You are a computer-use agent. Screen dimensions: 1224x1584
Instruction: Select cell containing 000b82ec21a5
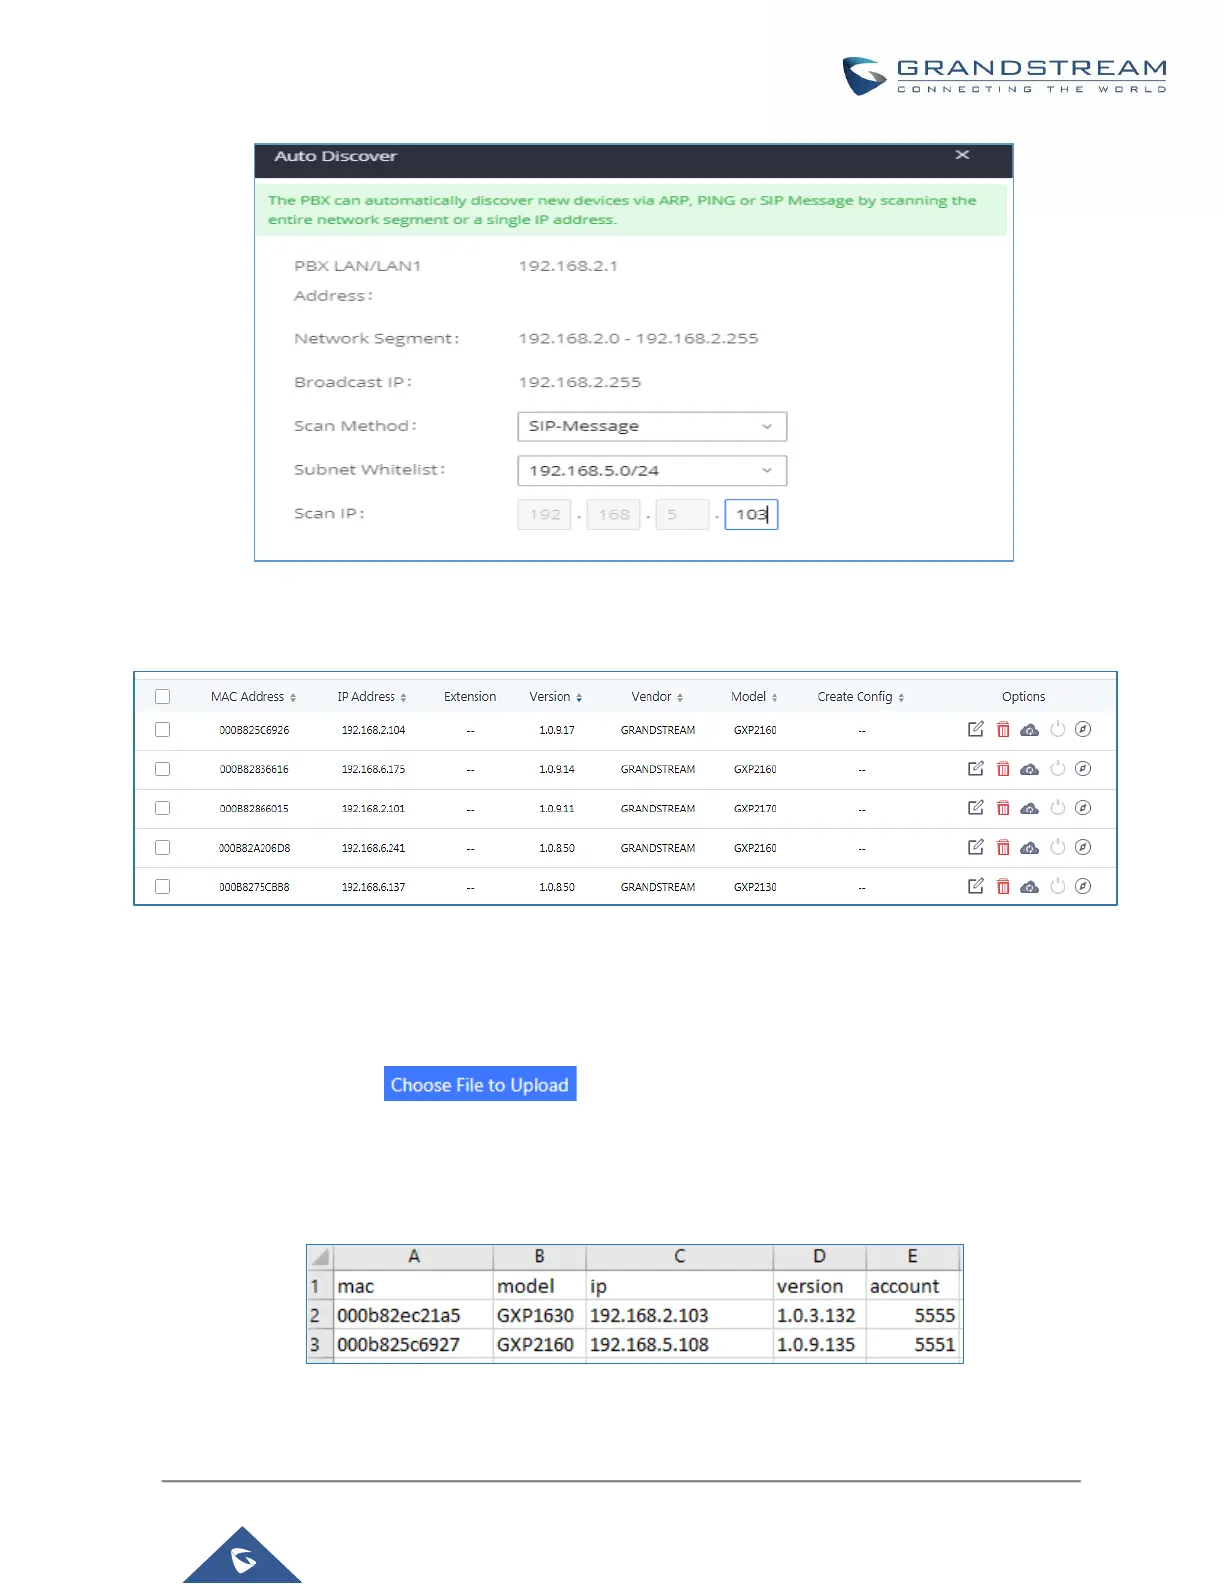click(x=413, y=1315)
